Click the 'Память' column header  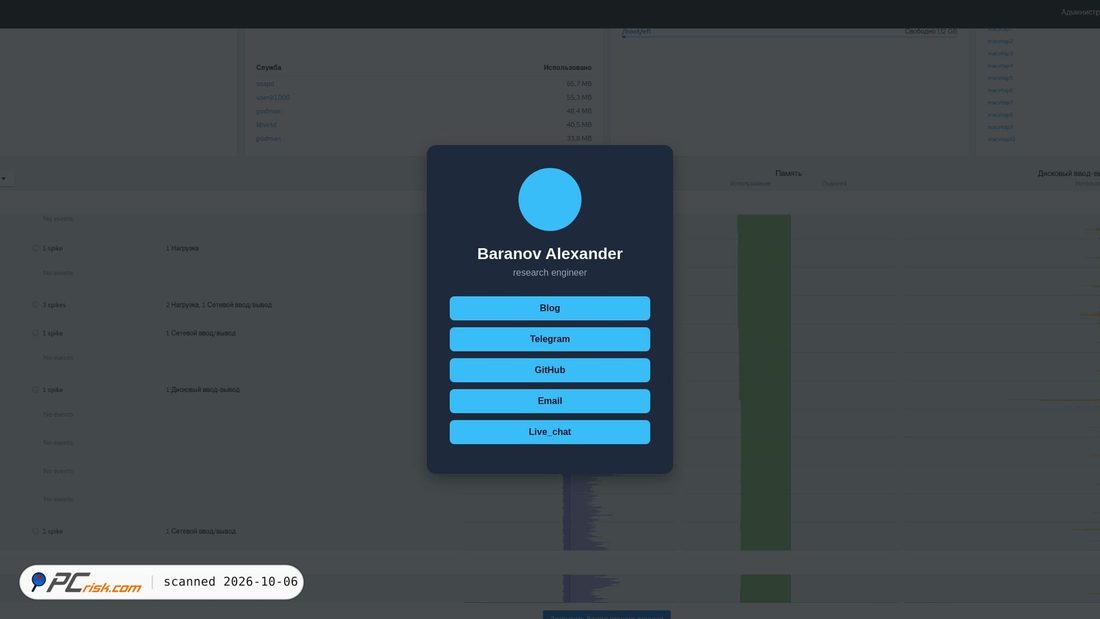click(x=789, y=173)
